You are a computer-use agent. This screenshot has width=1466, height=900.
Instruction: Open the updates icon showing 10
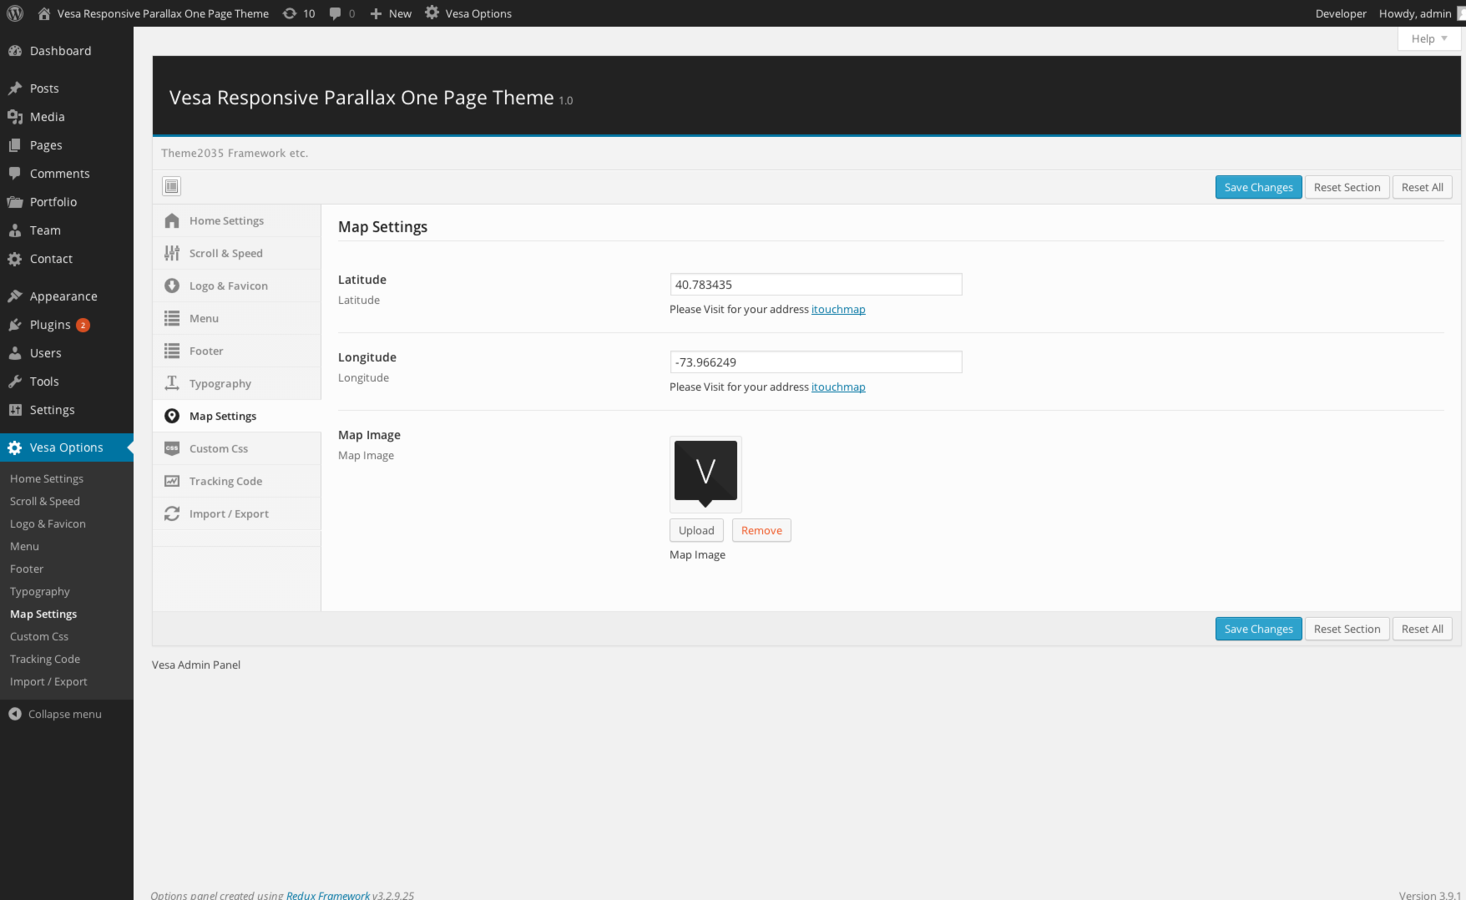[x=289, y=13]
